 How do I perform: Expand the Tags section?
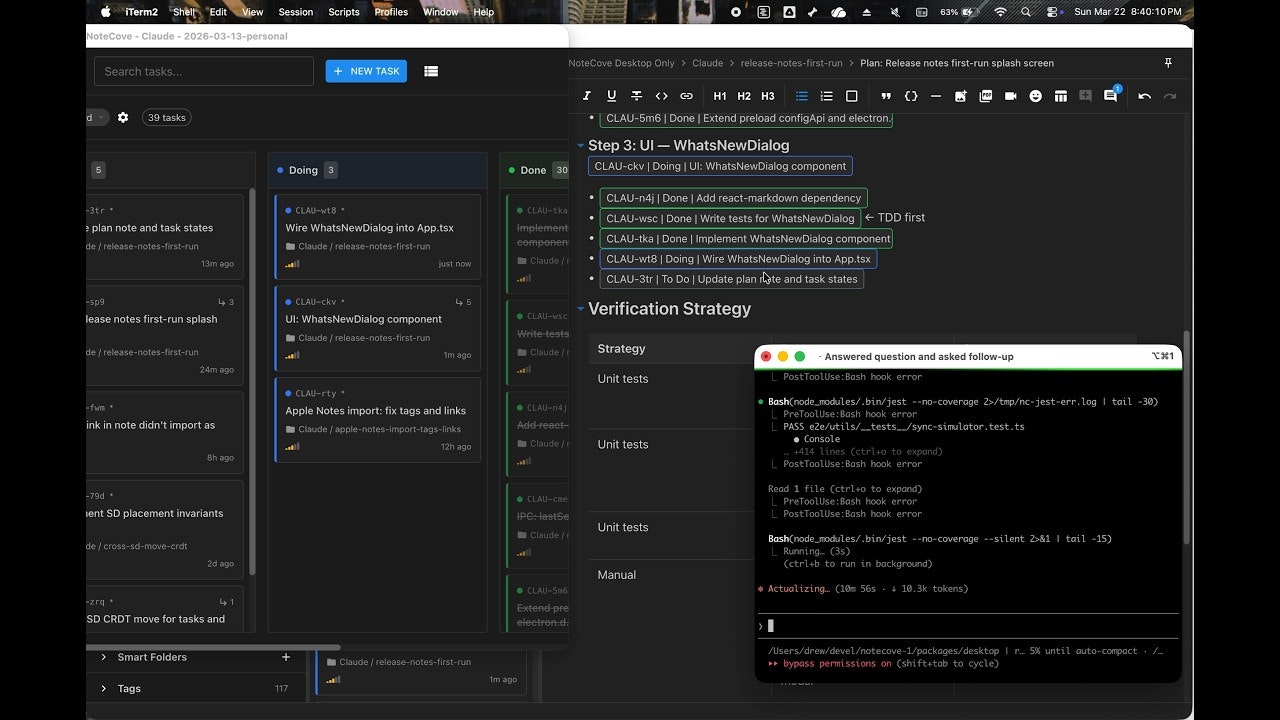tap(103, 688)
